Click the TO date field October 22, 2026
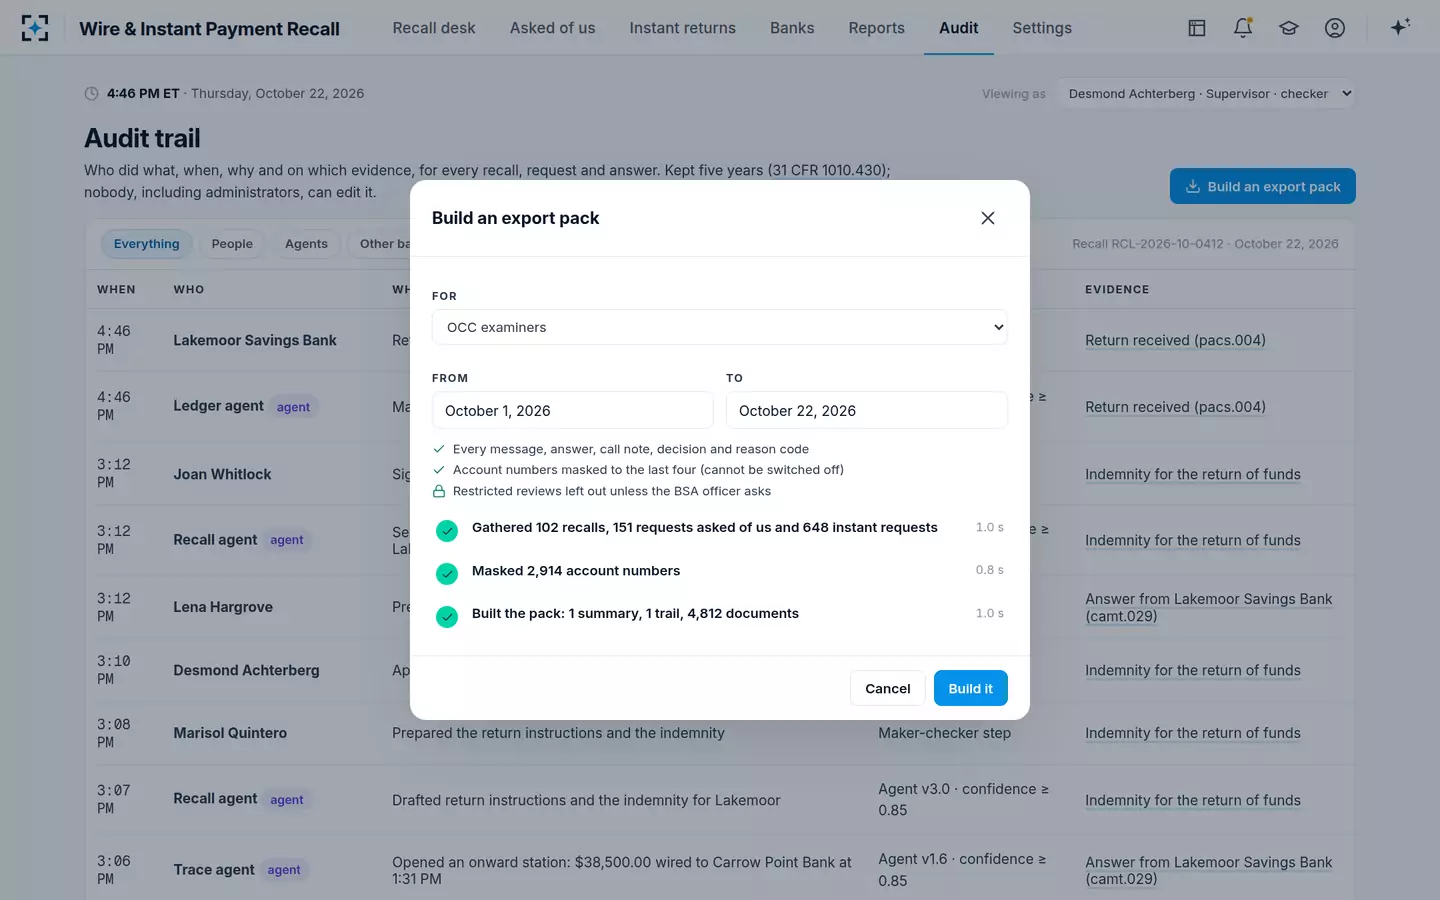 tap(867, 410)
